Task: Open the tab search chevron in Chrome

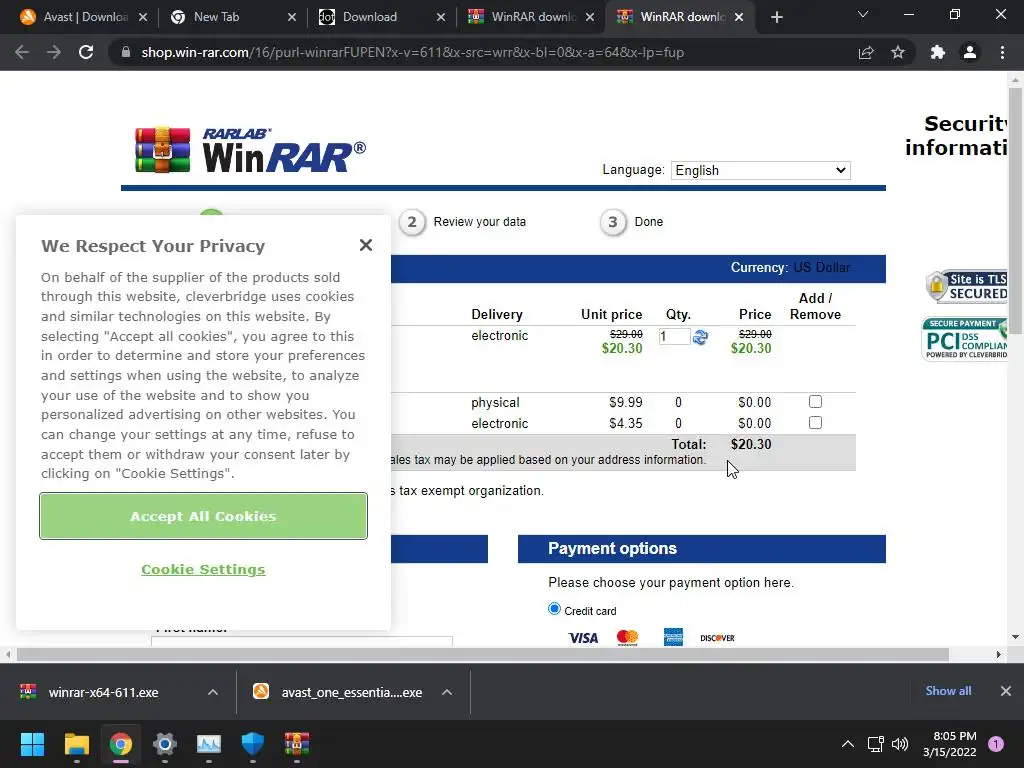Action: coord(863,14)
